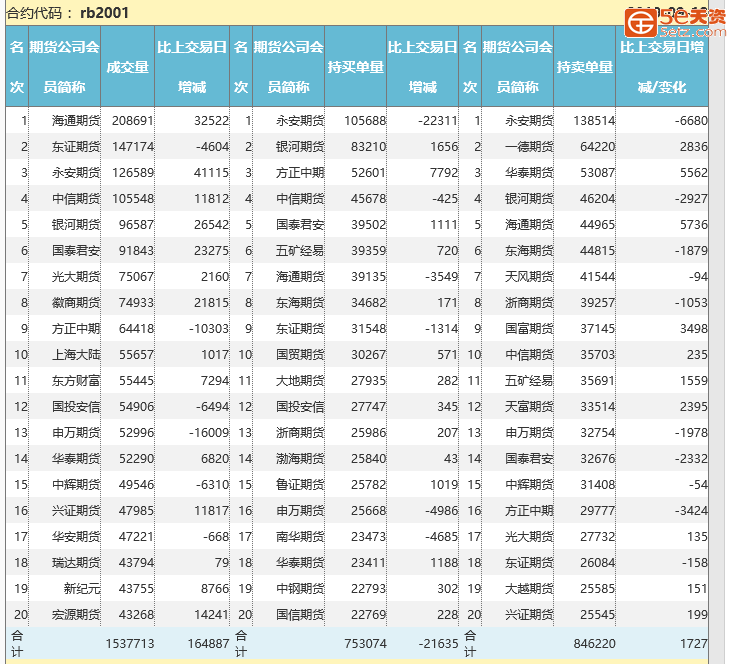Click total long change -21635
Viewport: 732px width, 664px height.
click(x=438, y=643)
